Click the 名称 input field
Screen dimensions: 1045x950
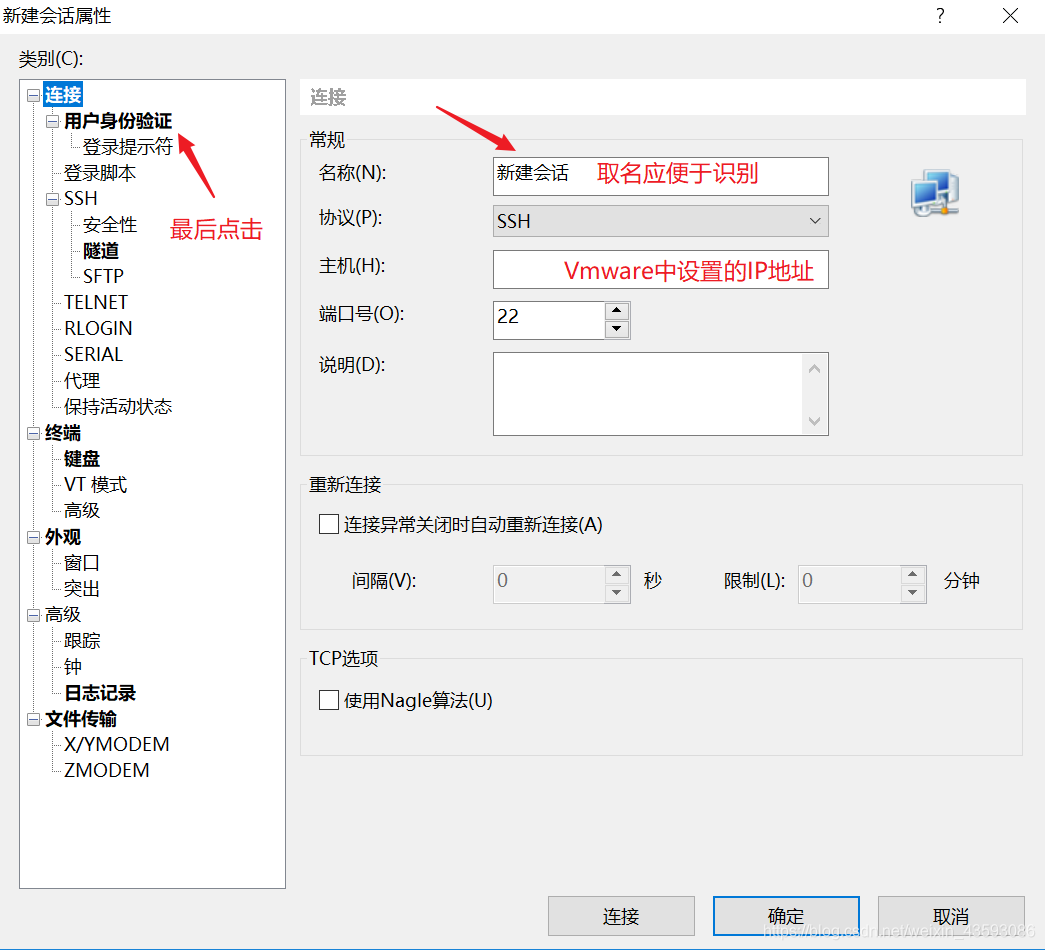pos(660,176)
